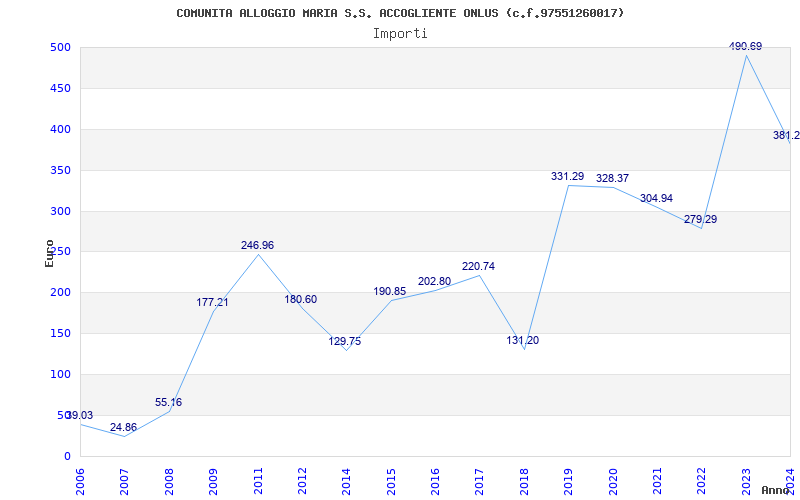
Task: Select the 55.16 data label
Action: click(x=168, y=403)
